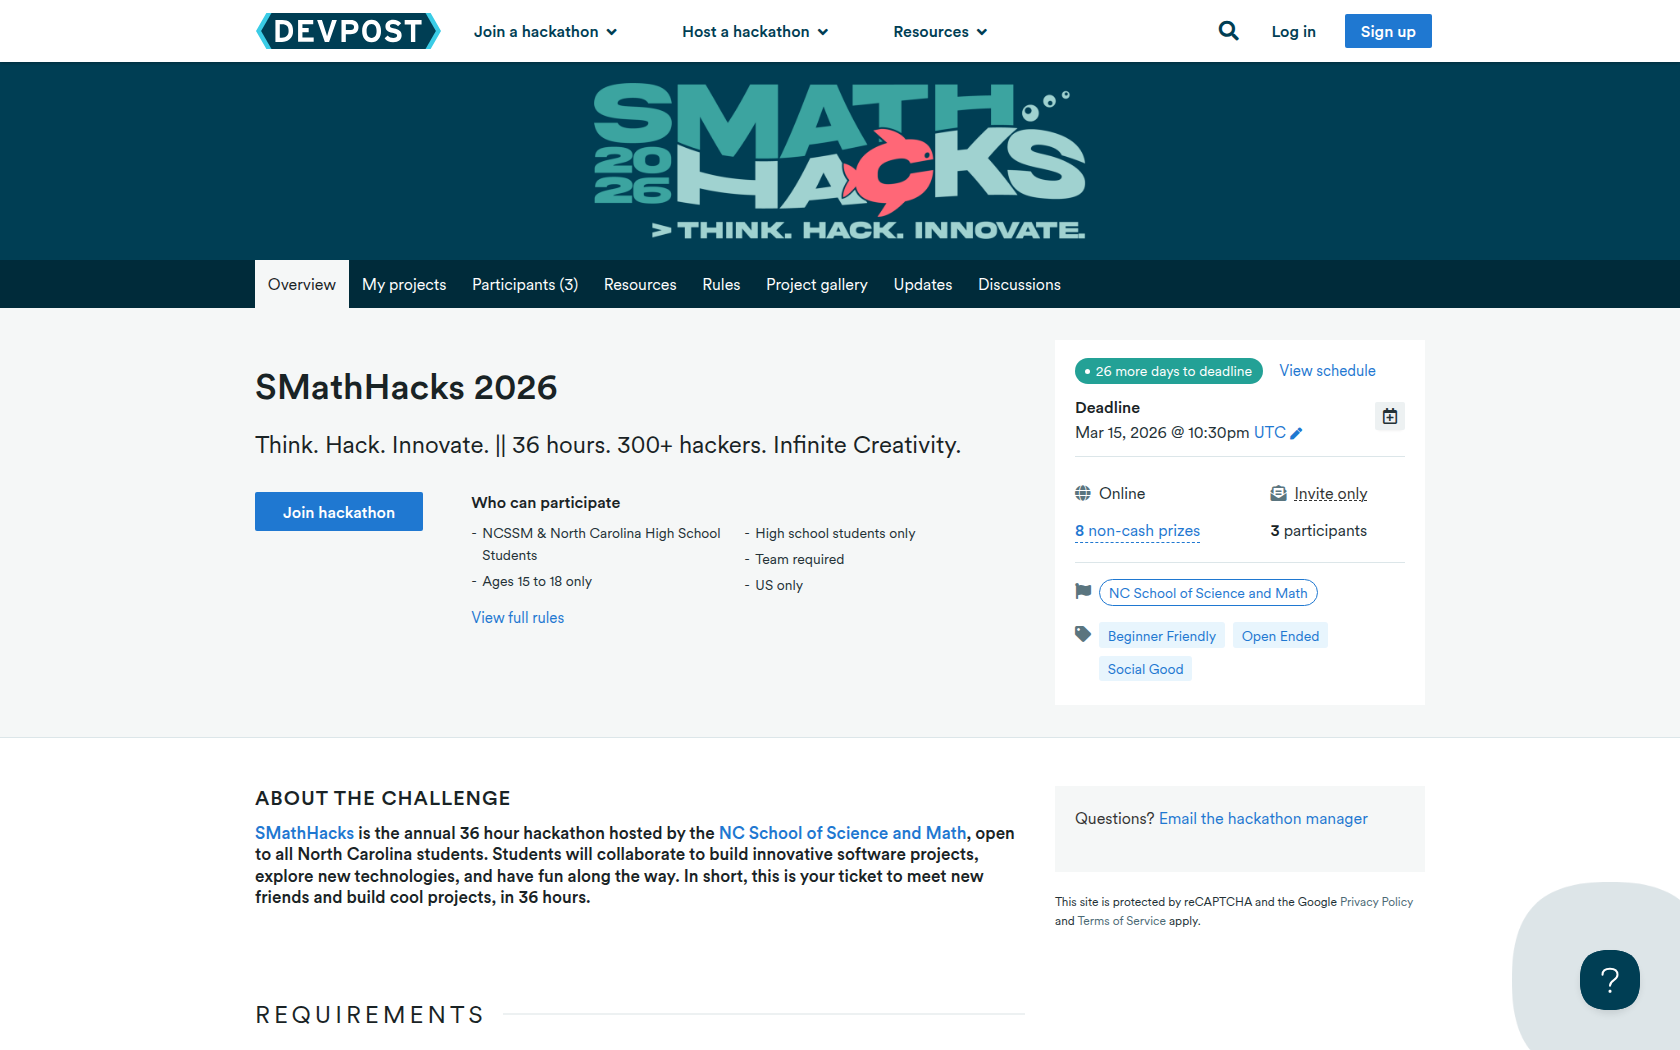Expand the Host a hackathon menu
Screen dimensions: 1680x1050
[755, 32]
